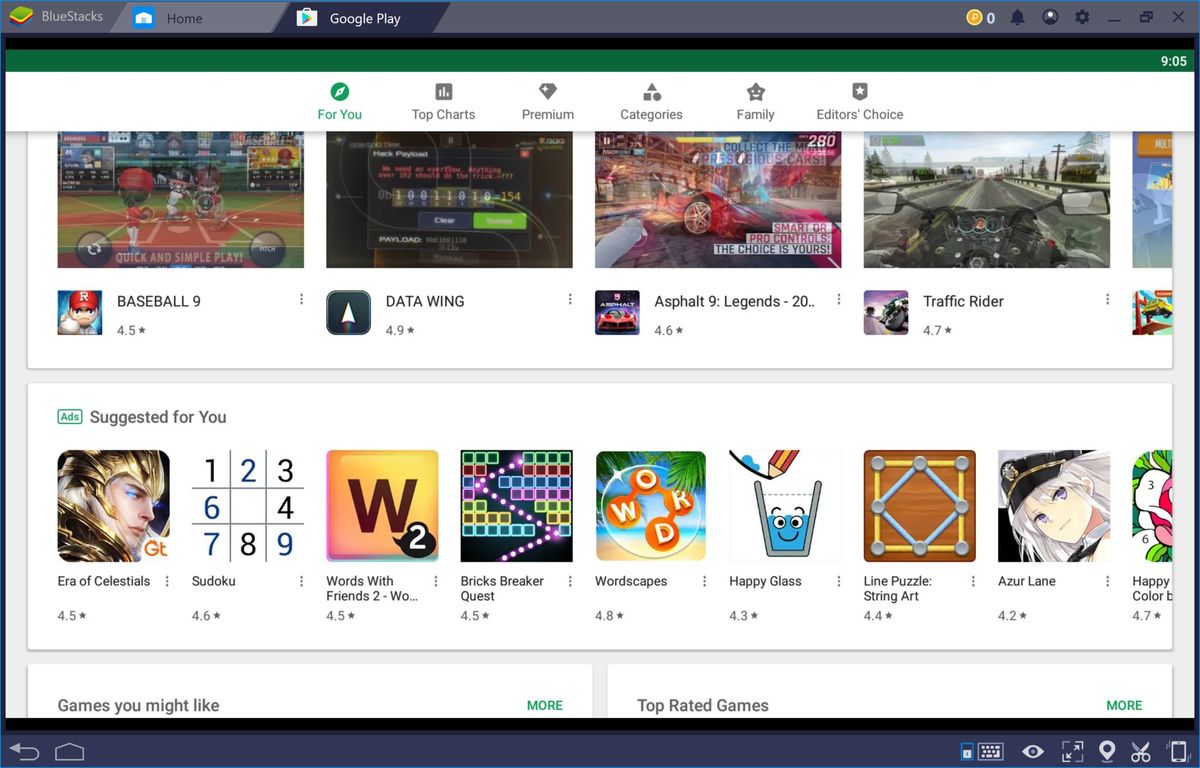Image resolution: width=1200 pixels, height=768 pixels.
Task: Open BlueStacks settings gear
Action: pyautogui.click(x=1081, y=16)
